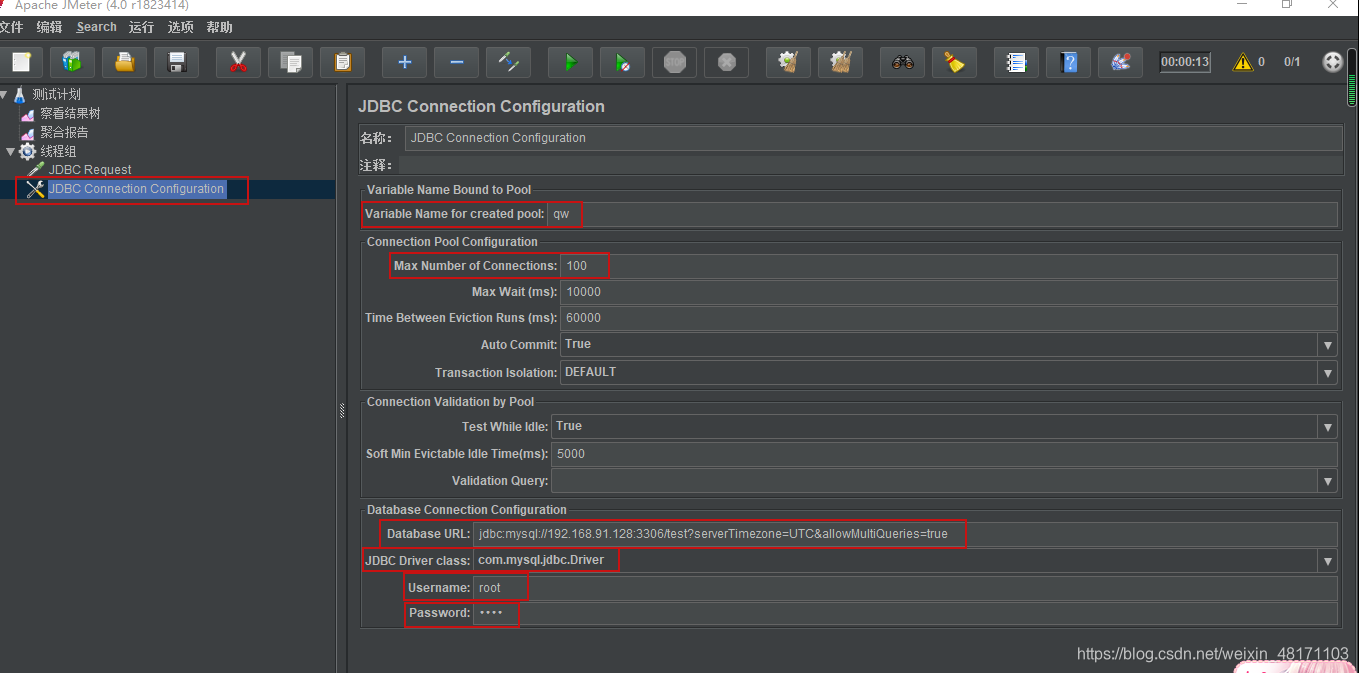Click the remote engine status icon

[1332, 62]
